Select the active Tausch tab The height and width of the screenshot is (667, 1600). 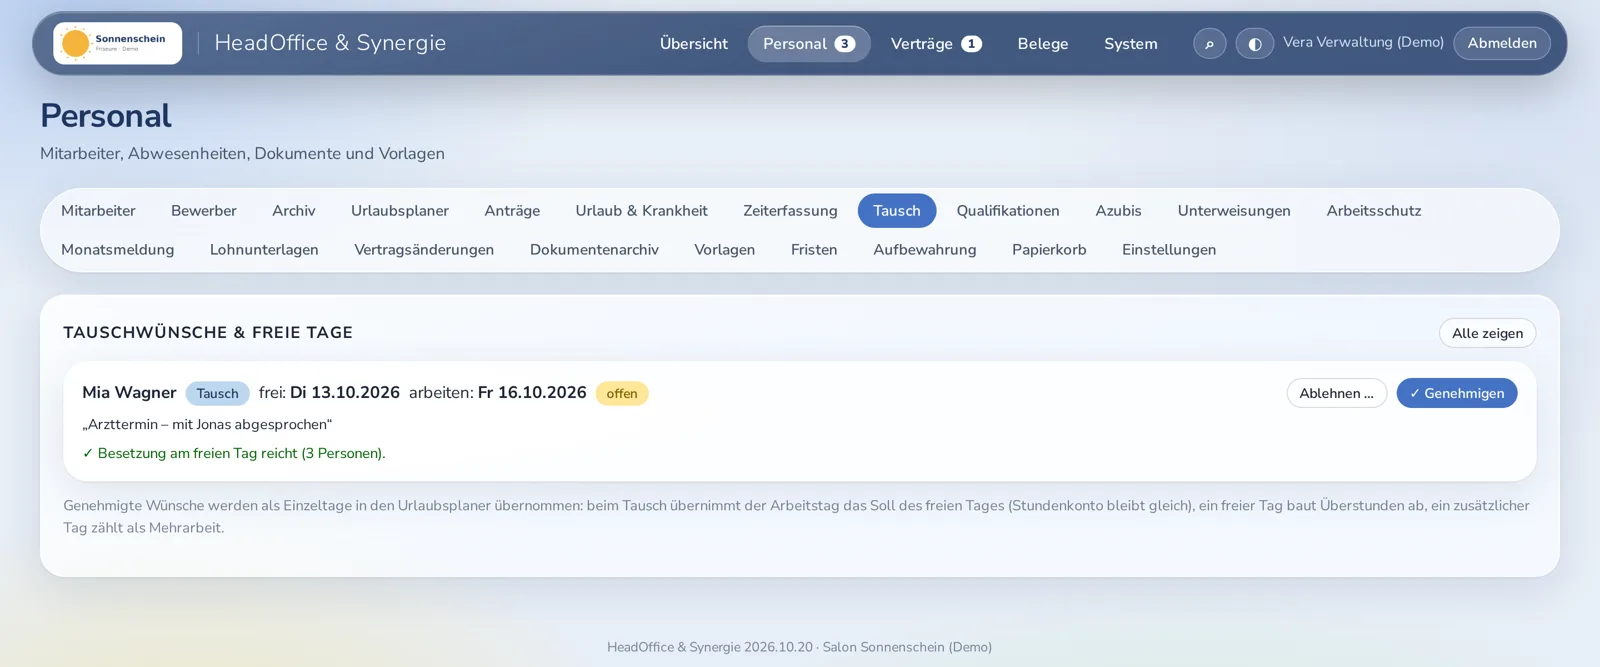click(x=897, y=211)
